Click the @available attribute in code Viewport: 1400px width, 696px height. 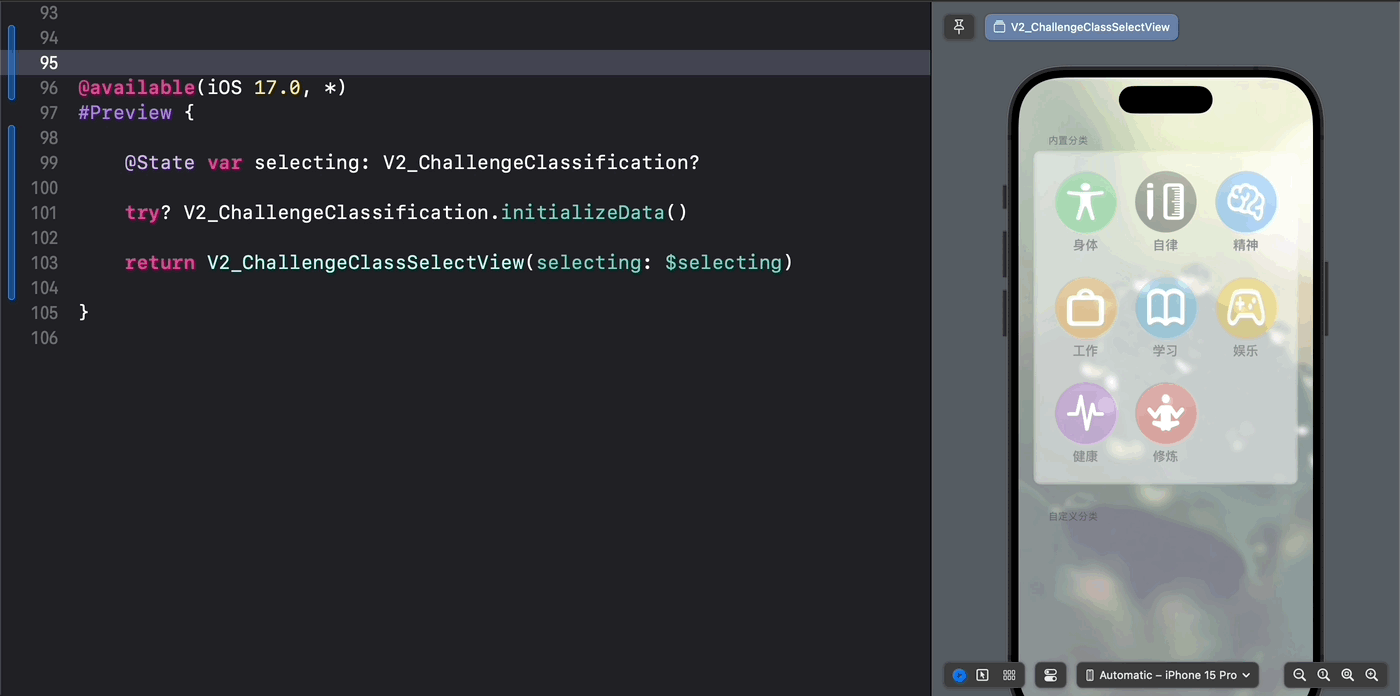coord(137,88)
